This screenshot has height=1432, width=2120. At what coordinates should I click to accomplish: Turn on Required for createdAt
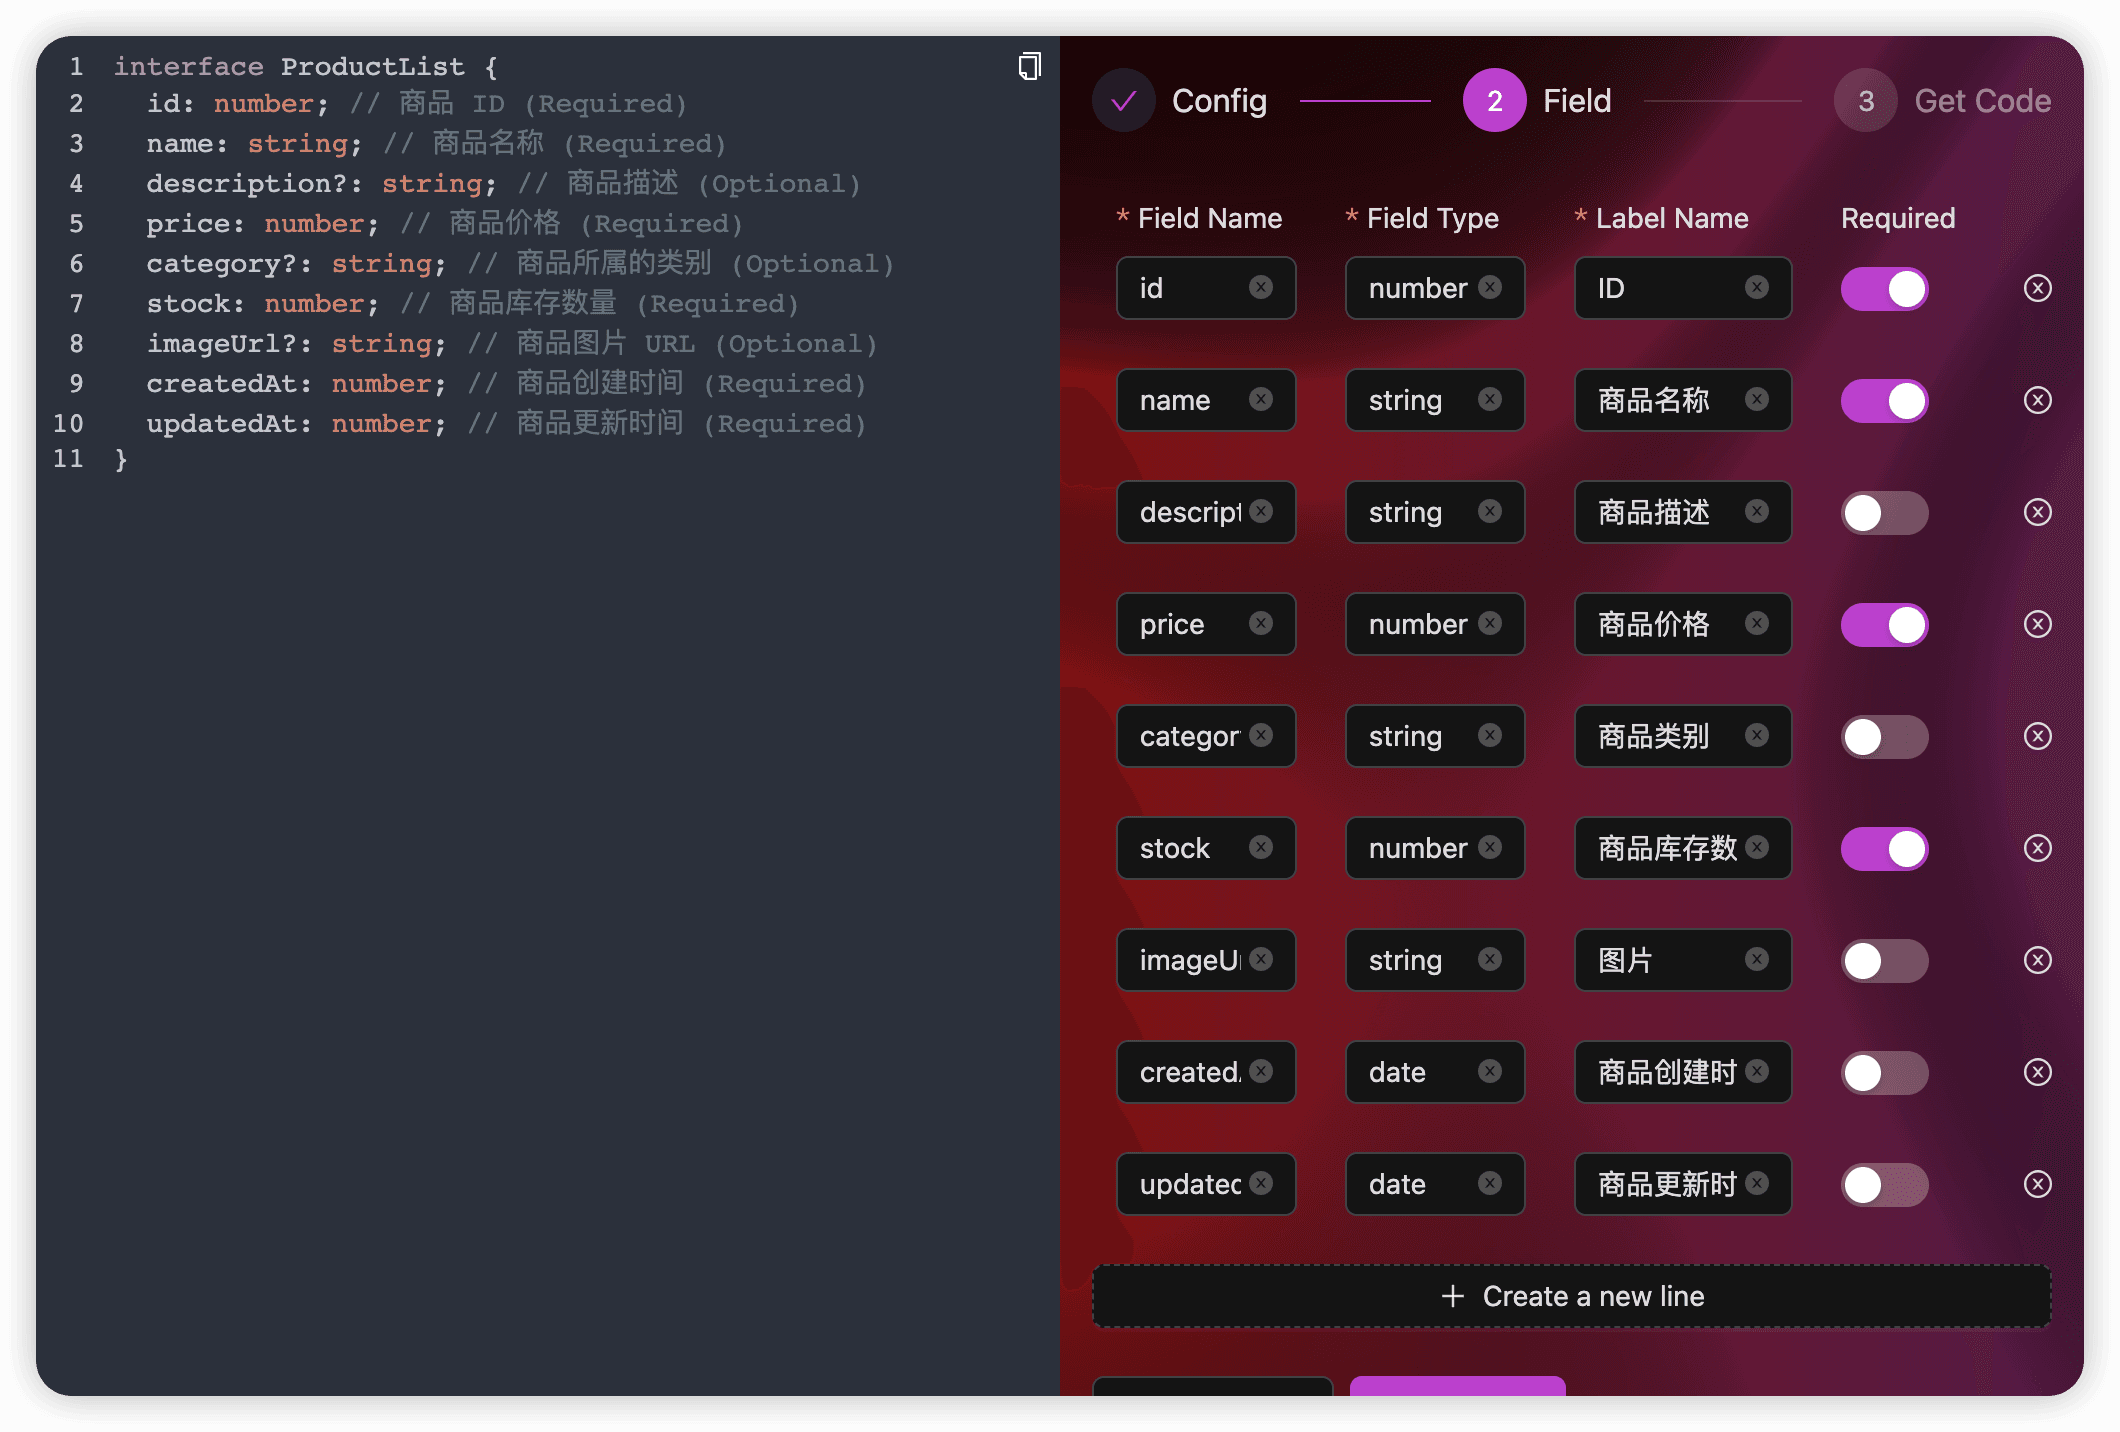(x=1884, y=1072)
